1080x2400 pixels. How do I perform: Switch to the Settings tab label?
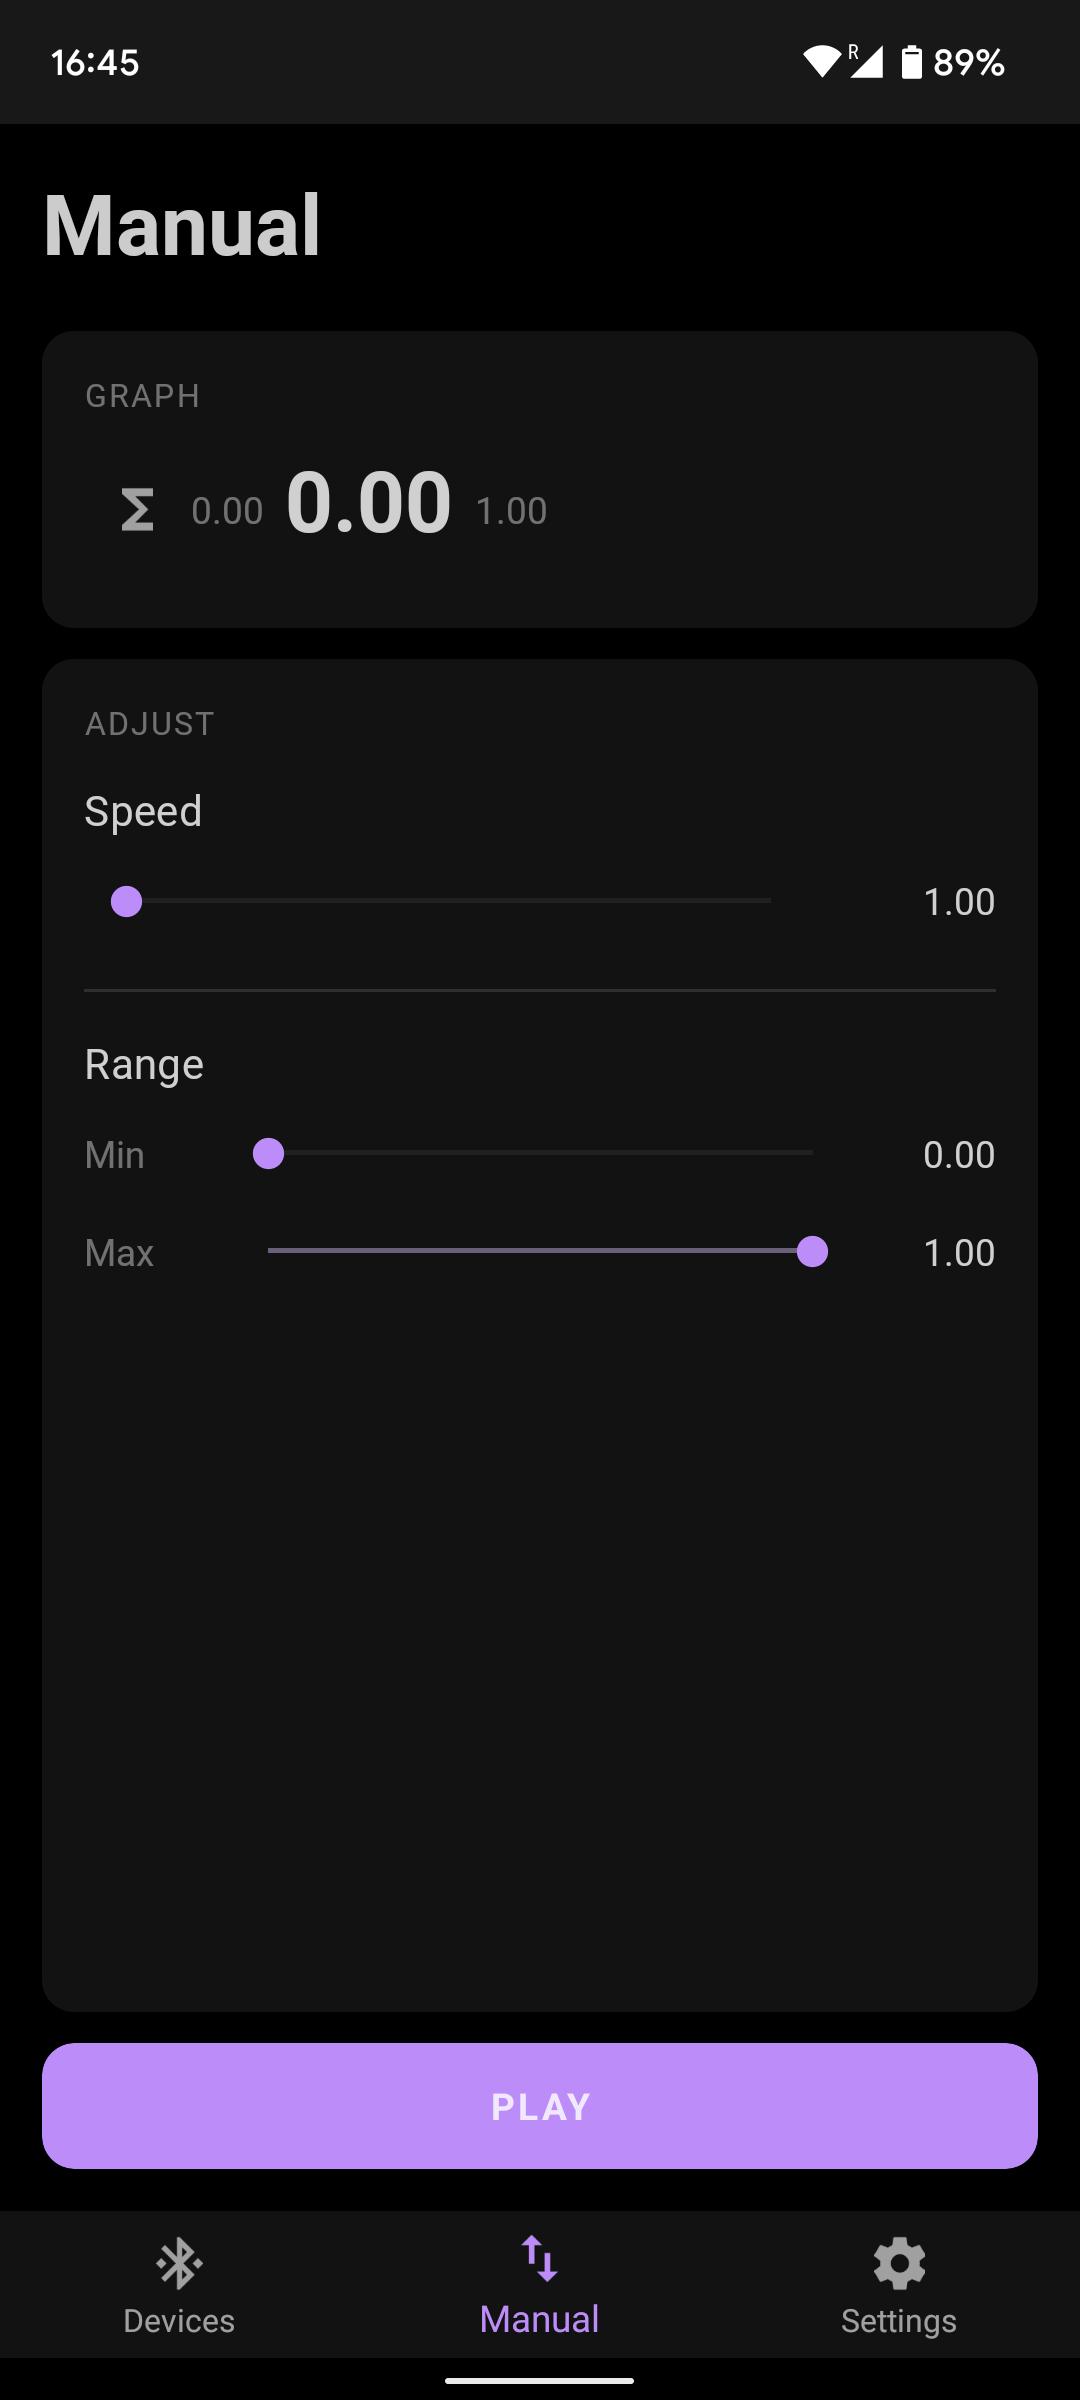[x=899, y=2321]
